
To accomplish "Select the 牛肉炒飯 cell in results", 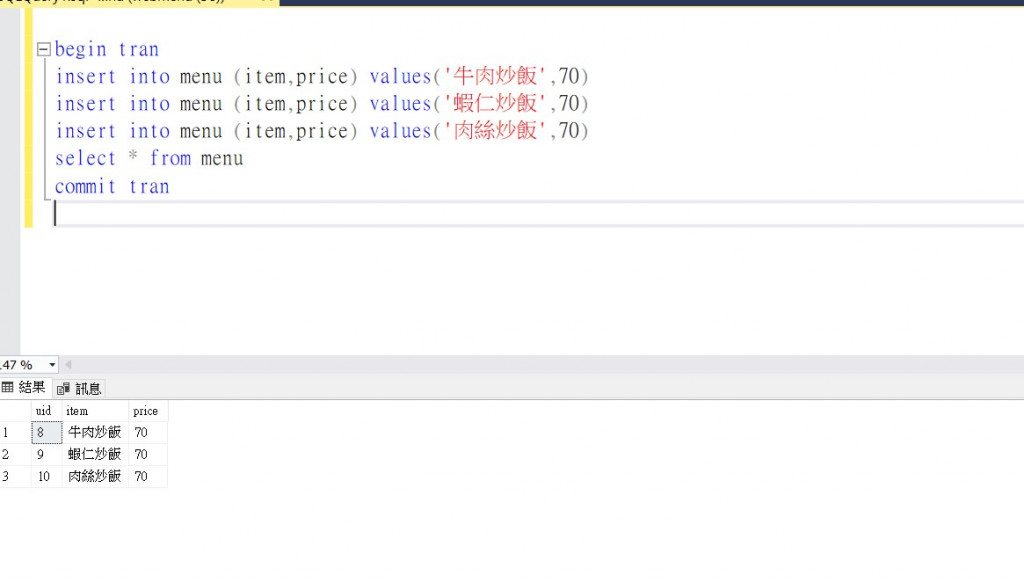I will coord(95,432).
